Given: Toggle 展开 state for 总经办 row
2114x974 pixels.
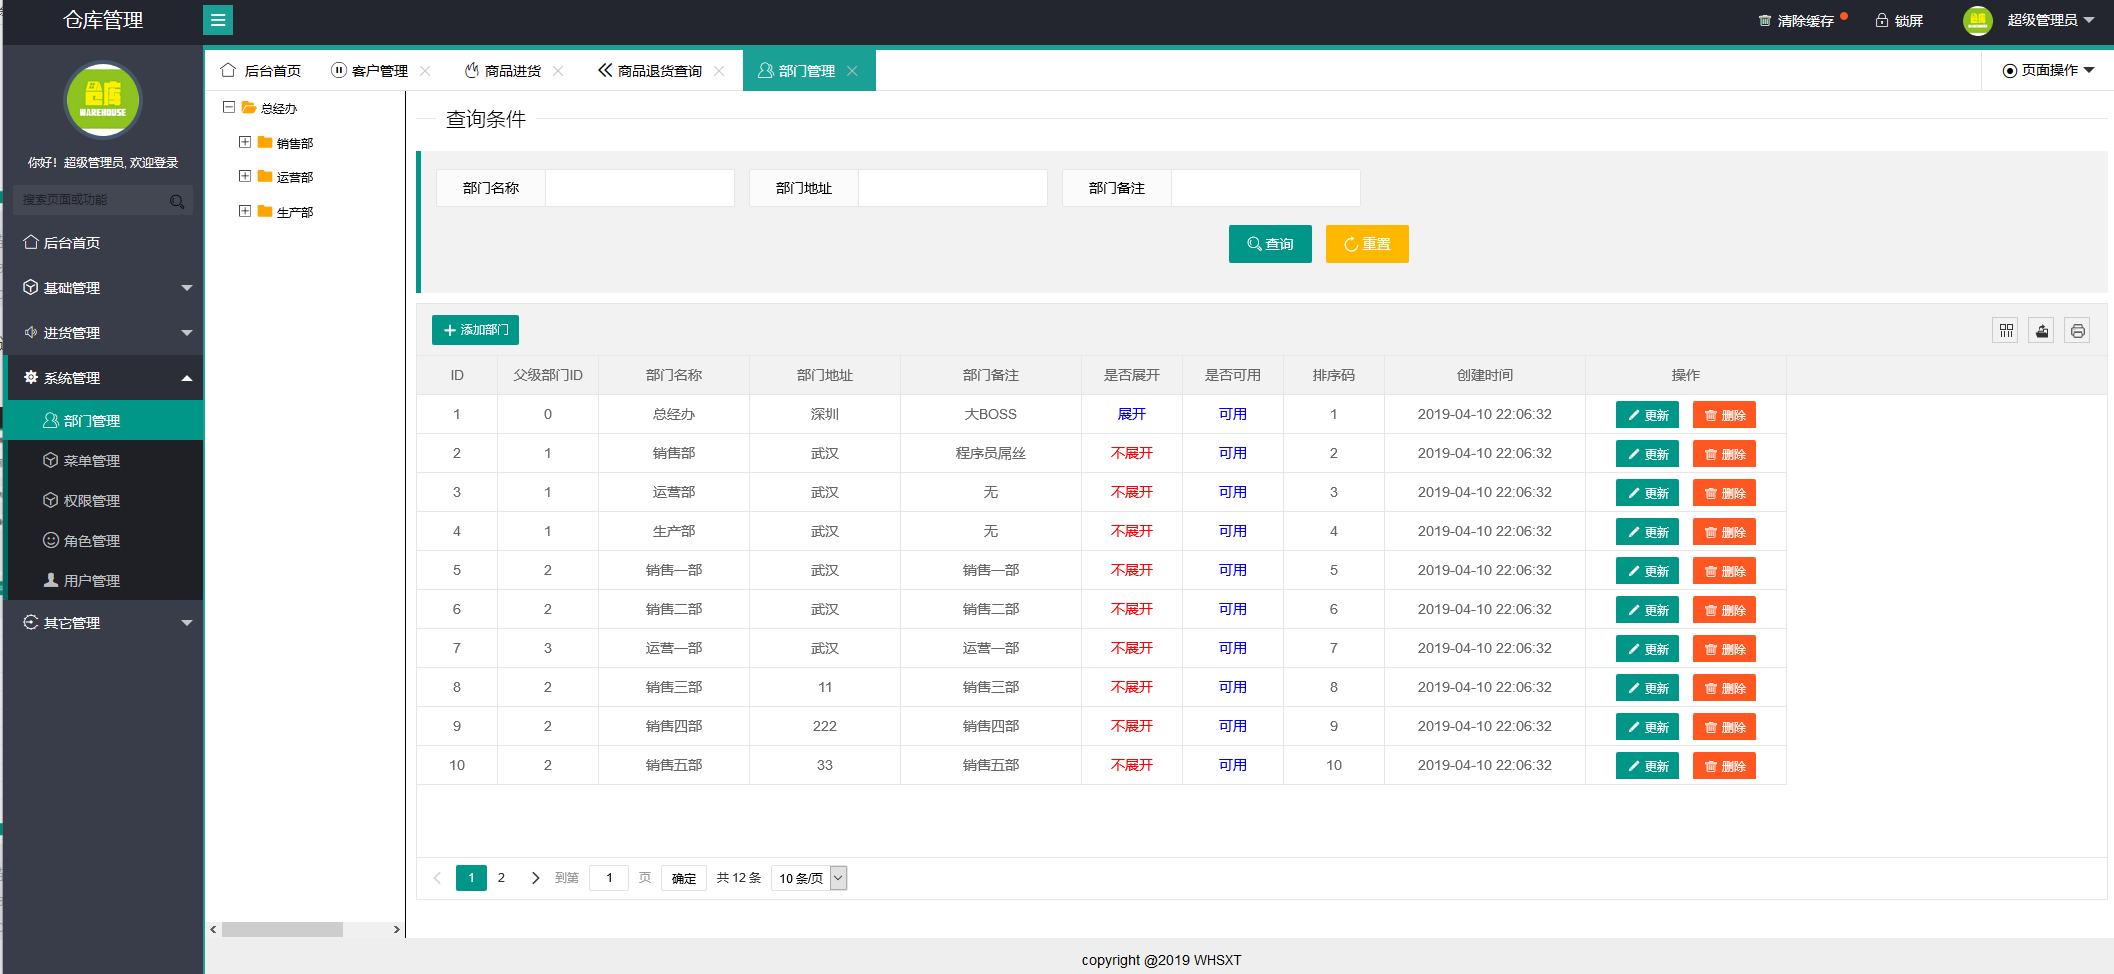Looking at the screenshot, I should 1131,414.
